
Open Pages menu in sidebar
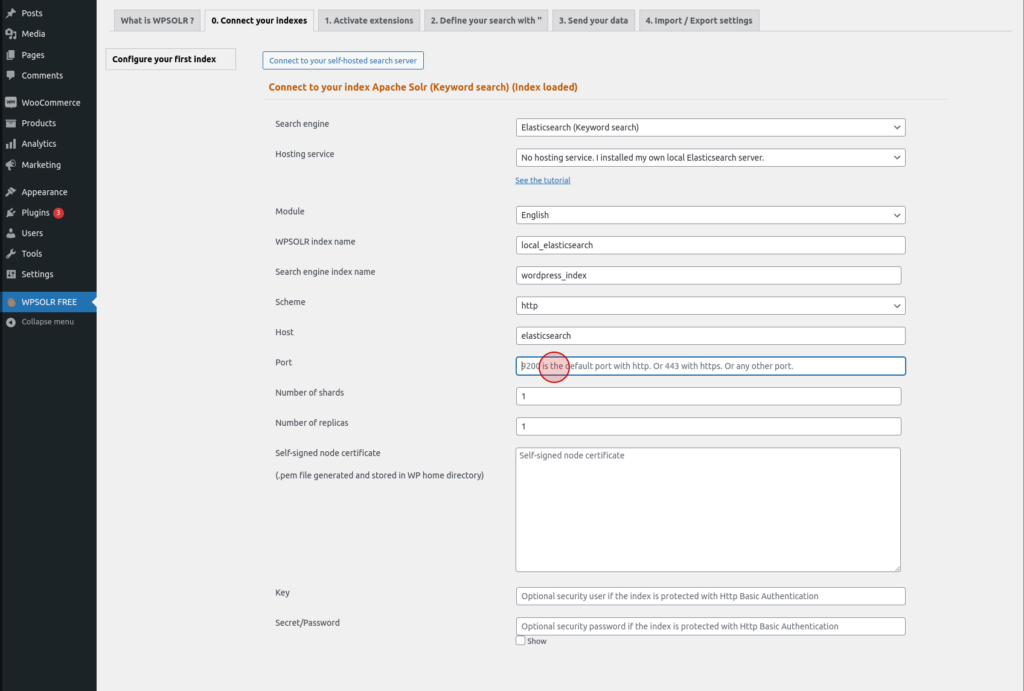[x=33, y=55]
